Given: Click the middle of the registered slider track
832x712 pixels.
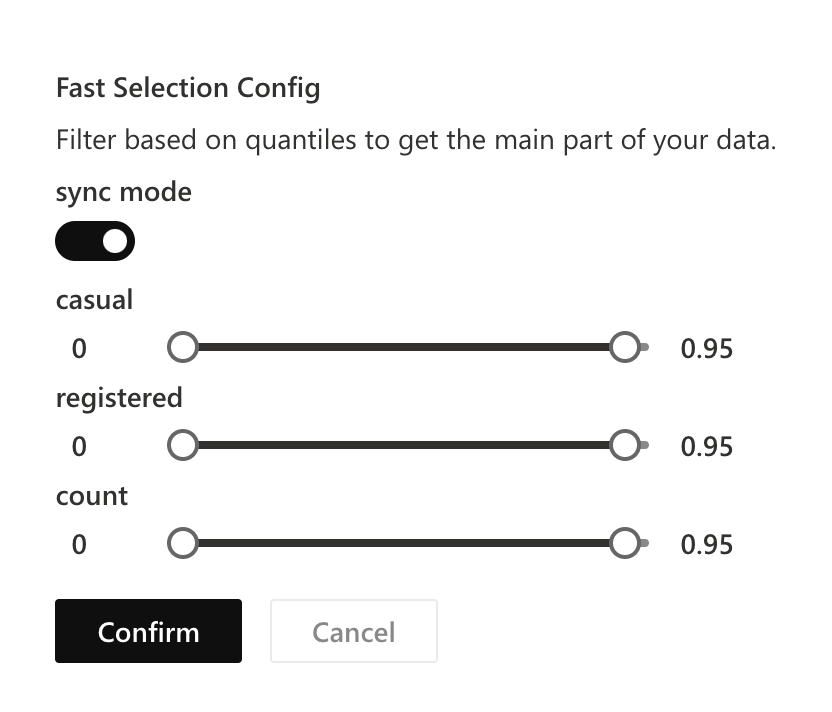Looking at the screenshot, I should pos(404,445).
